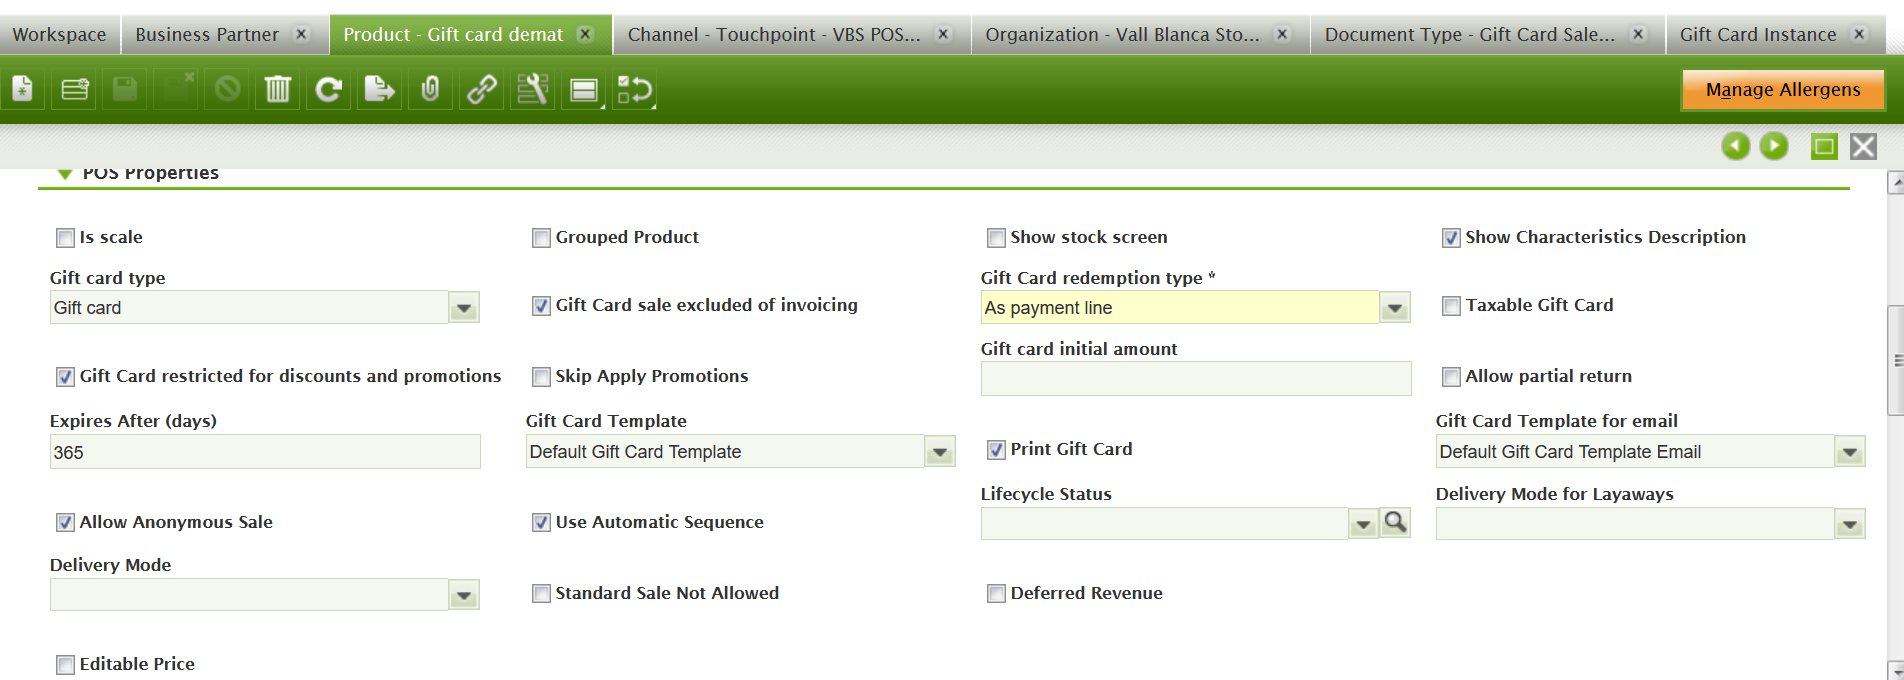Open the Gift card type dropdown
This screenshot has height=680, width=1904.
pos(463,308)
